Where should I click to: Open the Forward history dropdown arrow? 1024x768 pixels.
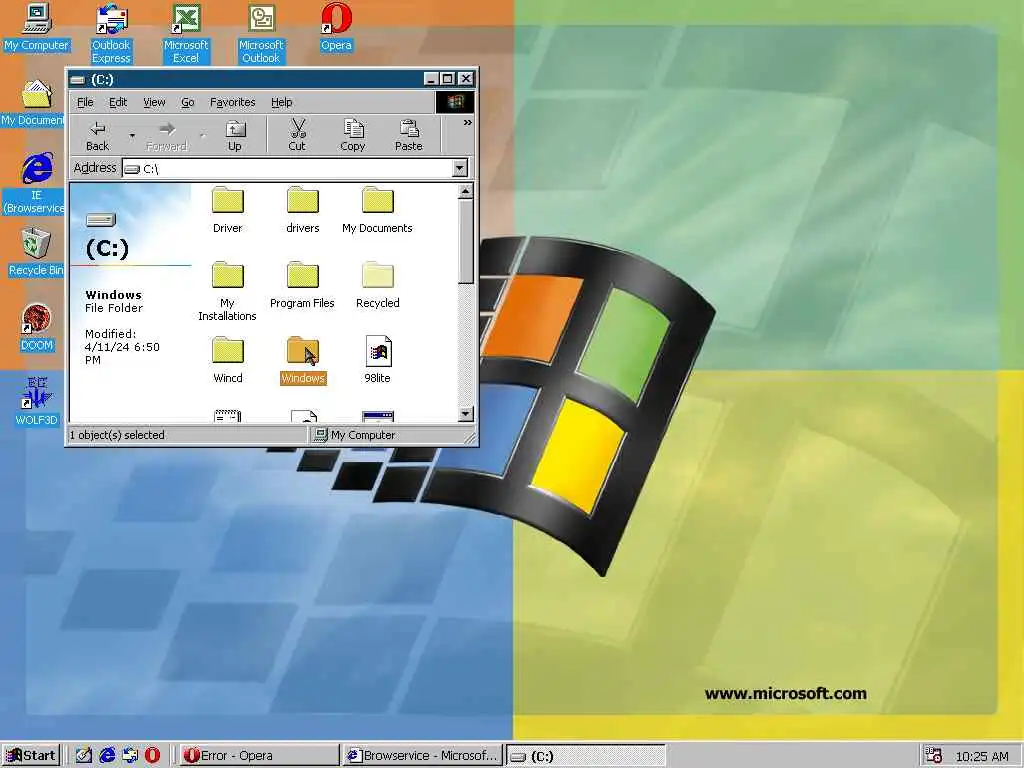(202, 136)
